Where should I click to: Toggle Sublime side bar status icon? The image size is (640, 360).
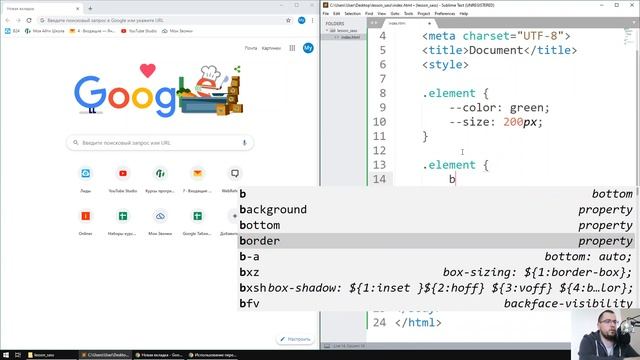(x=327, y=346)
